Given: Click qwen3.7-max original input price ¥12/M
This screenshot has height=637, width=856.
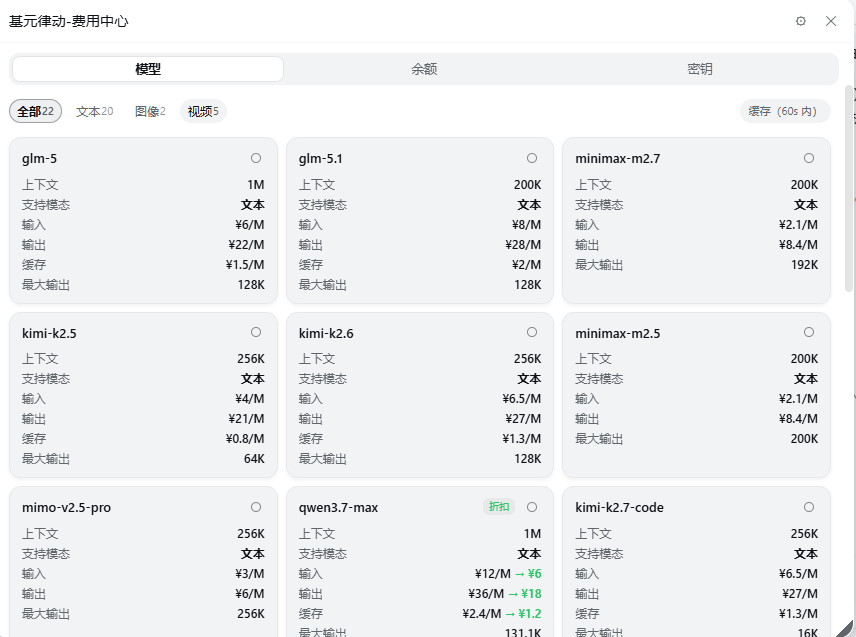Looking at the screenshot, I should [x=493, y=574].
